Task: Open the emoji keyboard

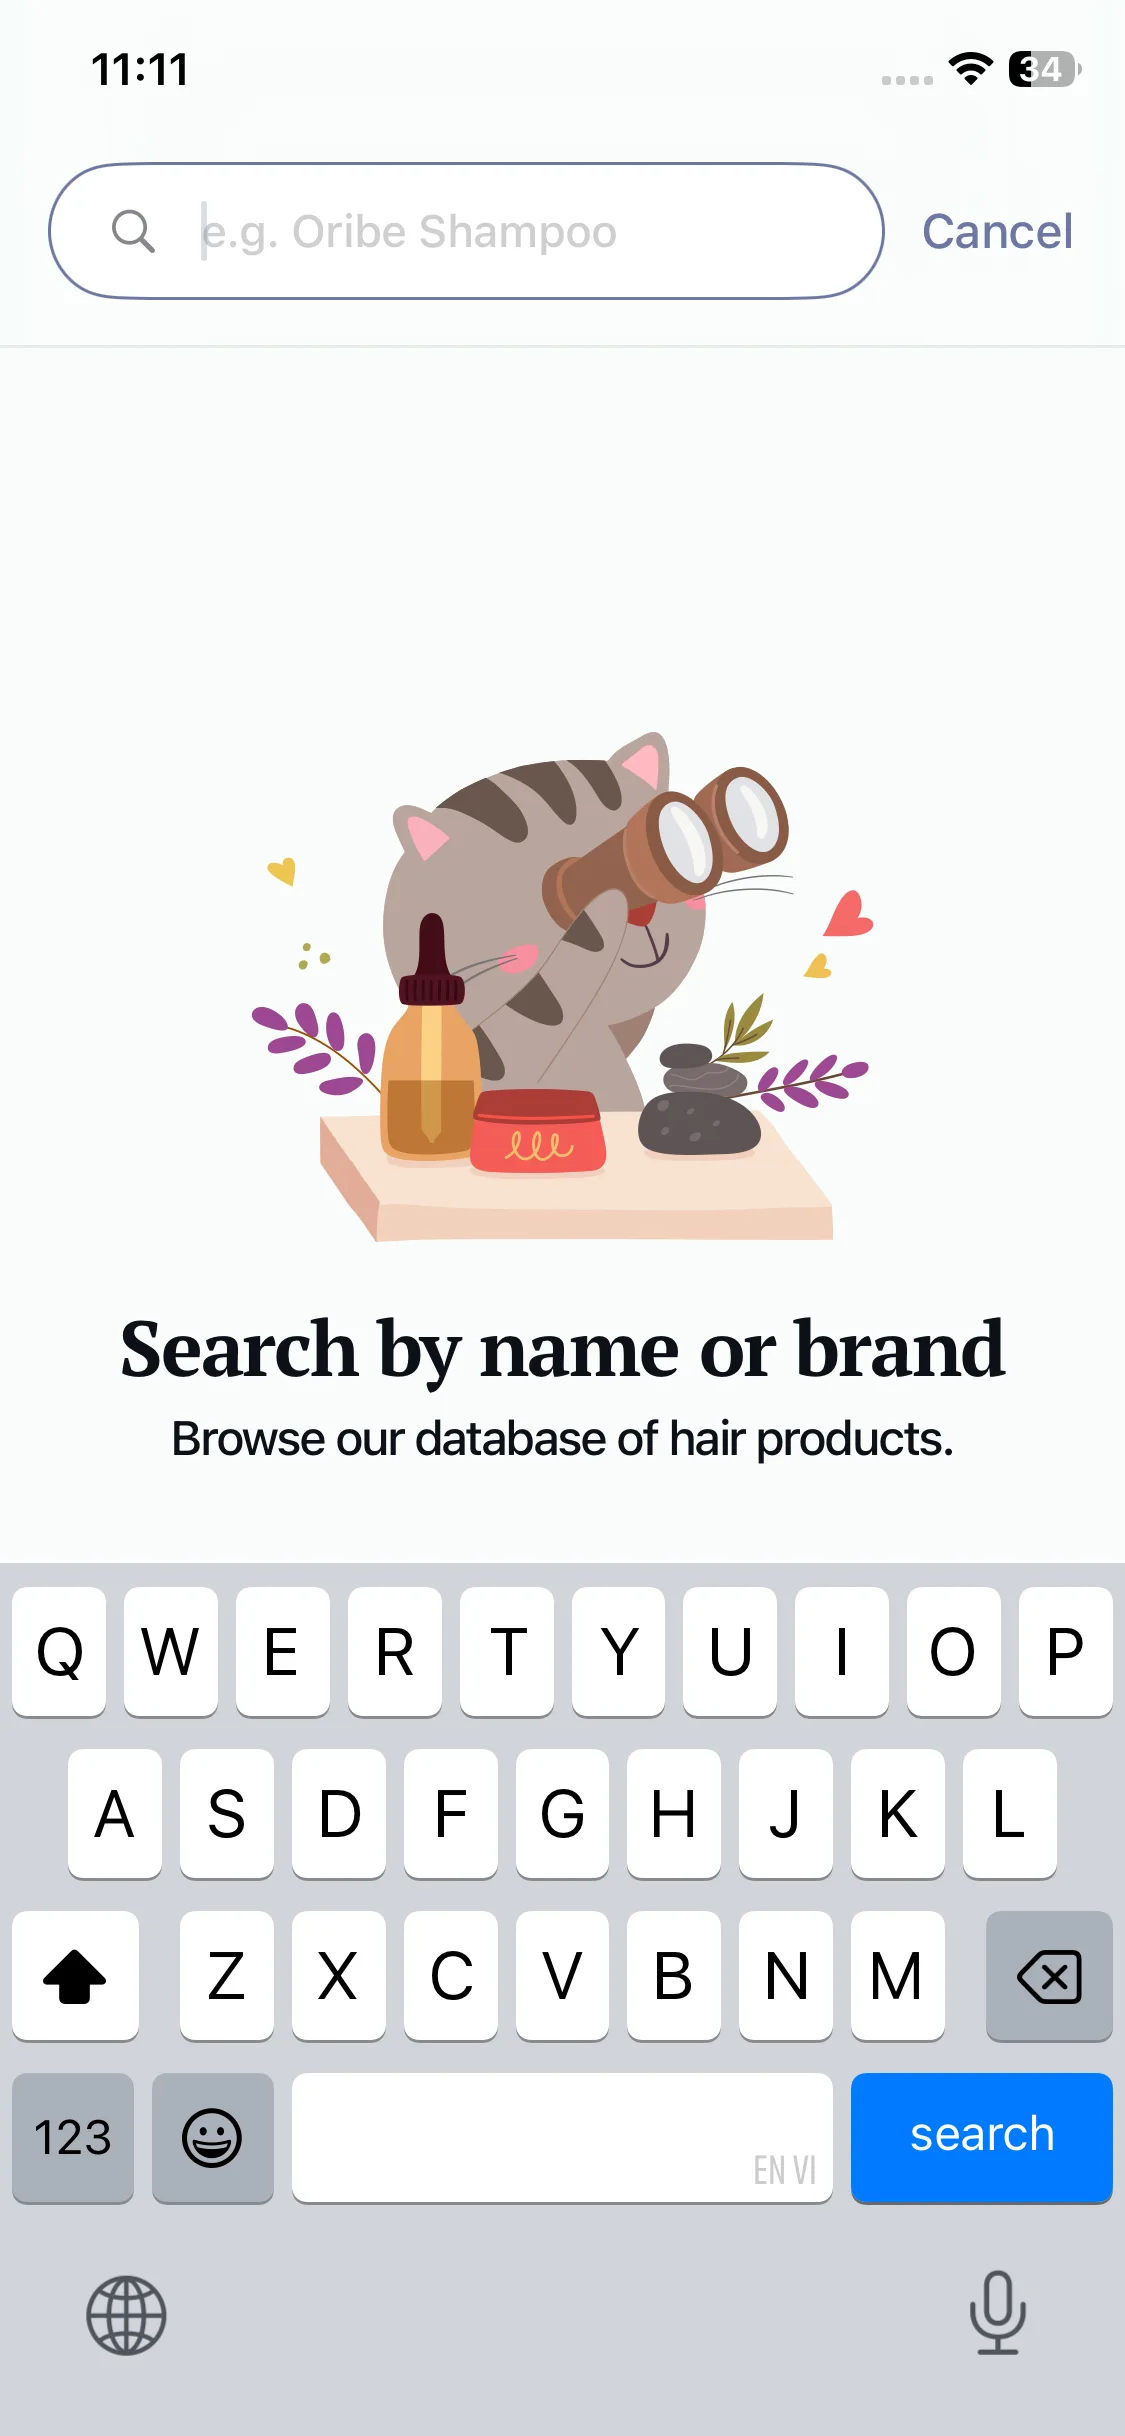Action: tap(212, 2137)
